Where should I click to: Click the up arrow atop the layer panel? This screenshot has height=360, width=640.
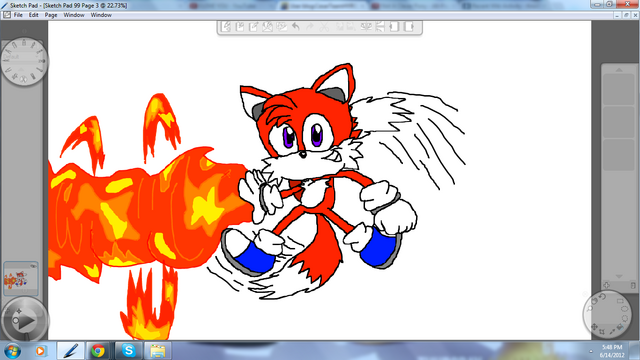[619, 70]
